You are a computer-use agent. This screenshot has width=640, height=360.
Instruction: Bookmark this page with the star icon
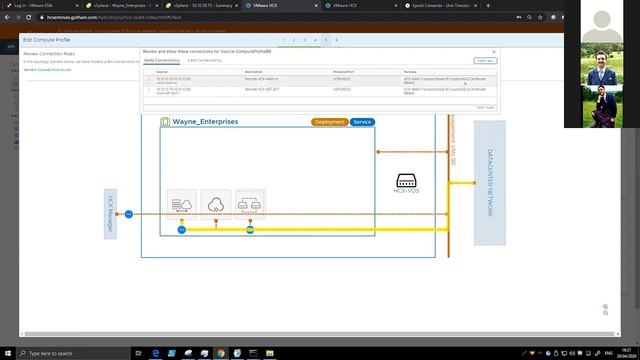click(x=540, y=17)
